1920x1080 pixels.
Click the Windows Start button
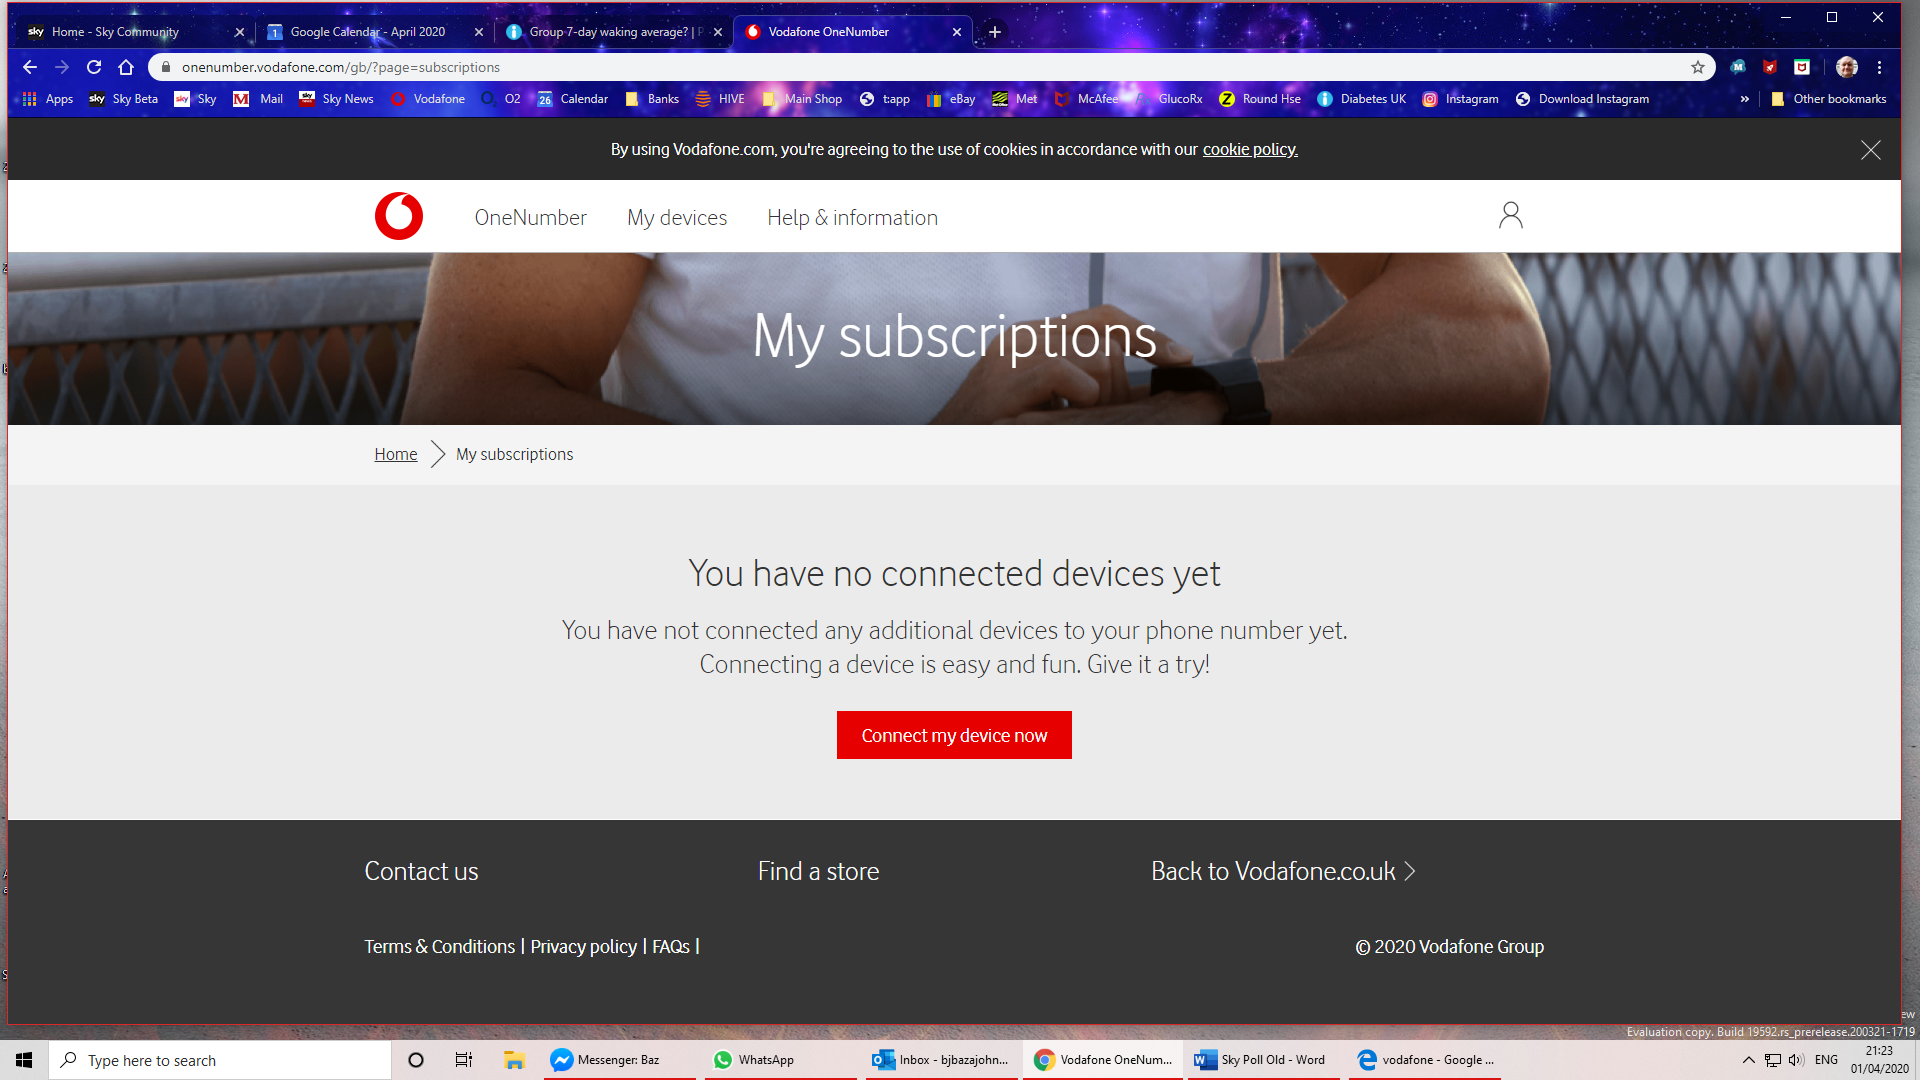[x=24, y=1060]
